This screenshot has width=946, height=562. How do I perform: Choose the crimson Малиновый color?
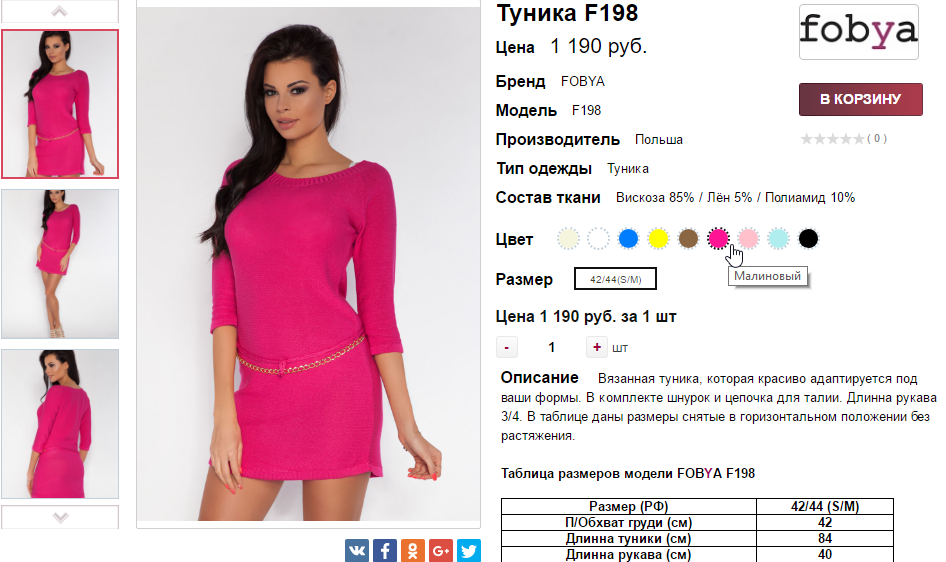[718, 239]
